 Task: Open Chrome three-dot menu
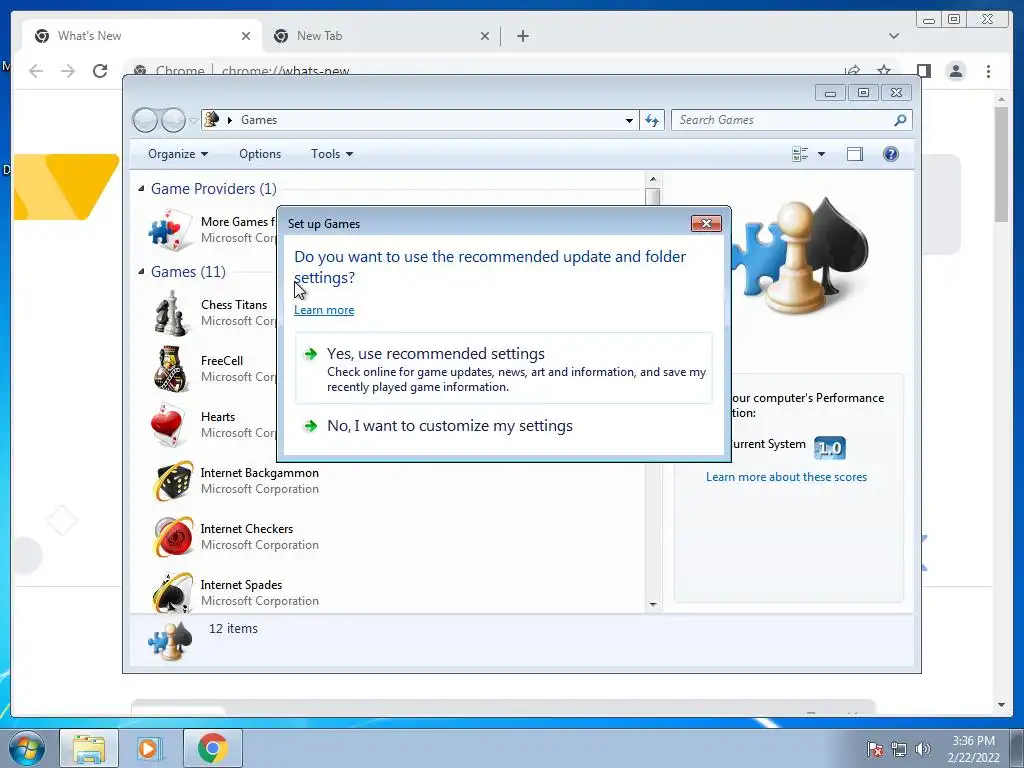[988, 71]
